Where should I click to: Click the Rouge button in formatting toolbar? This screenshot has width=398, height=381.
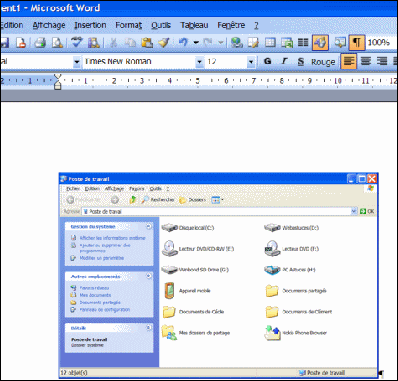pos(323,62)
